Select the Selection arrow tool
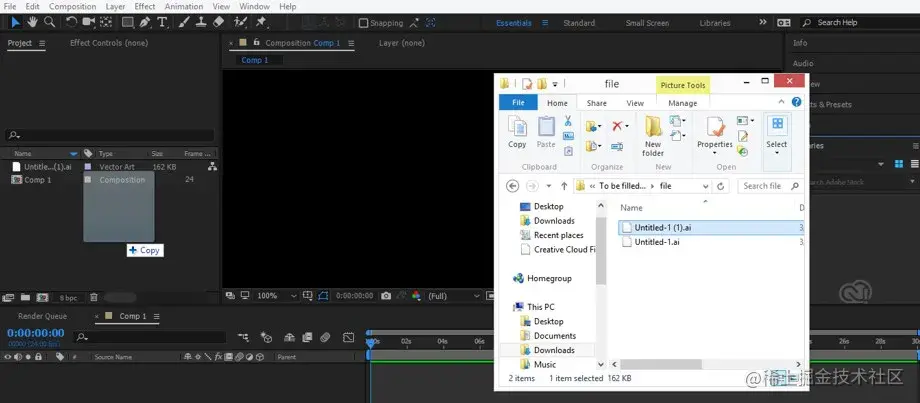The image size is (920, 403). click(x=16, y=22)
